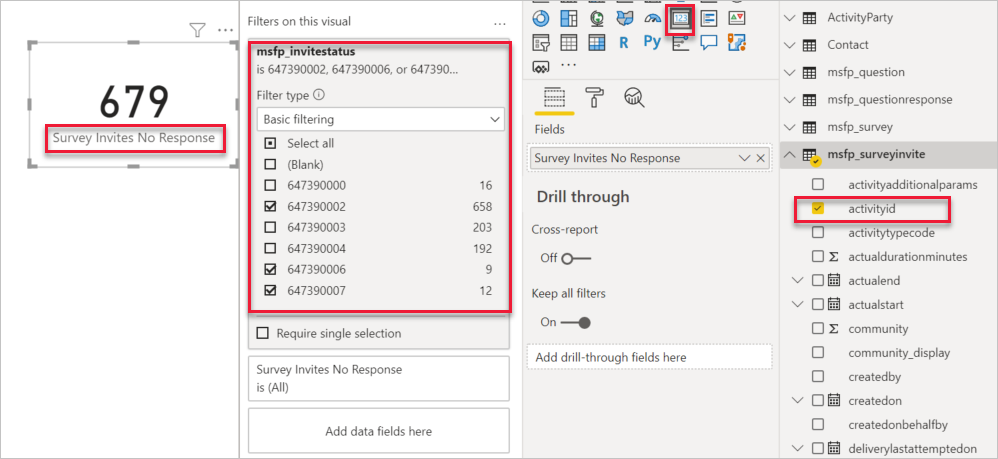The image size is (998, 459).
Task: Expand the ActivityParty table
Action: pyautogui.click(x=791, y=18)
